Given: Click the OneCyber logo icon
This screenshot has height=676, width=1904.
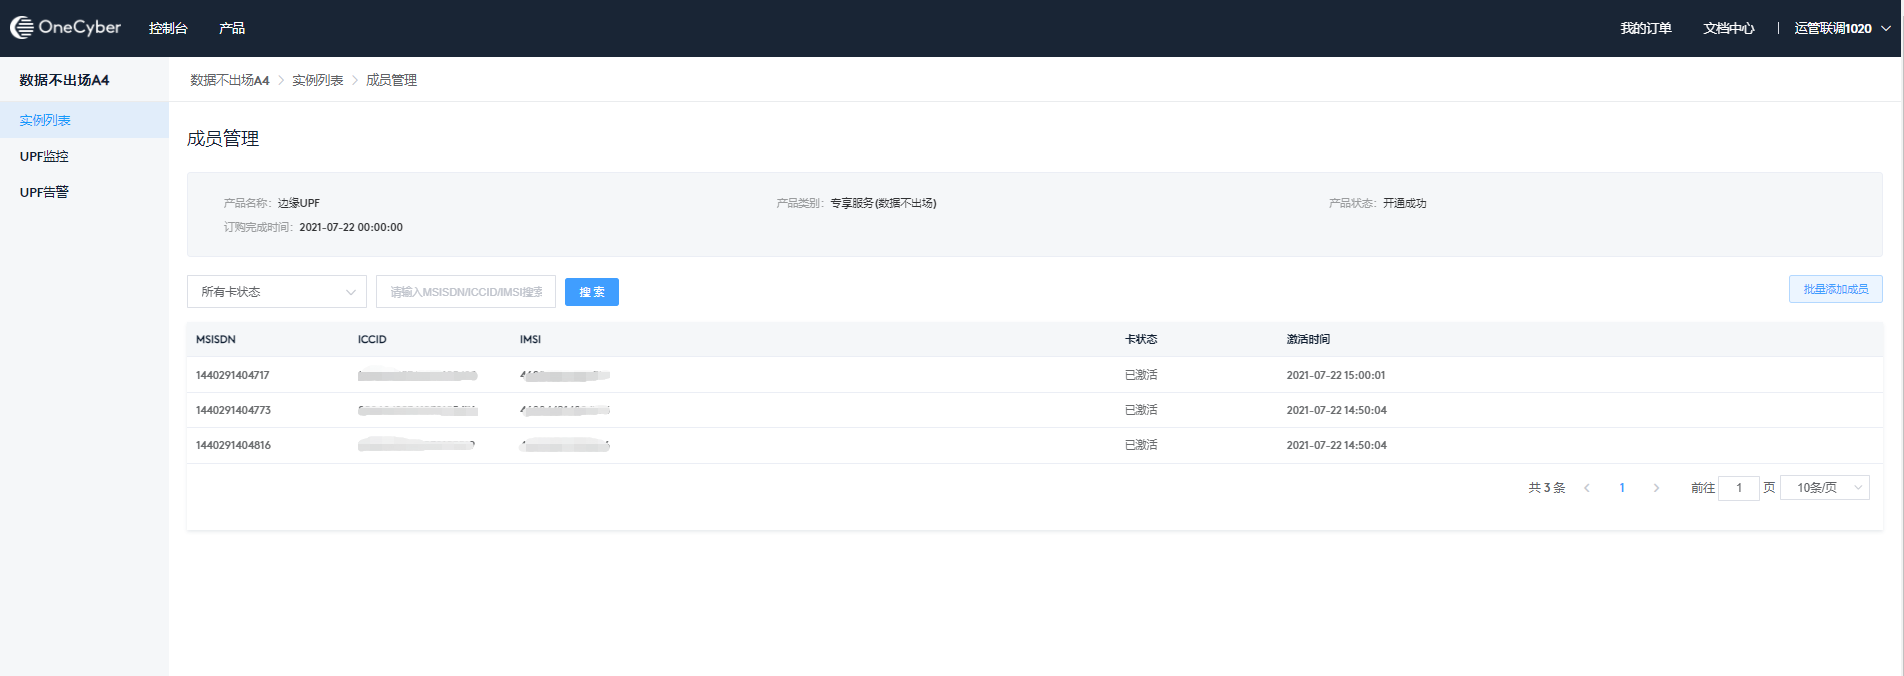Looking at the screenshot, I should 22,28.
